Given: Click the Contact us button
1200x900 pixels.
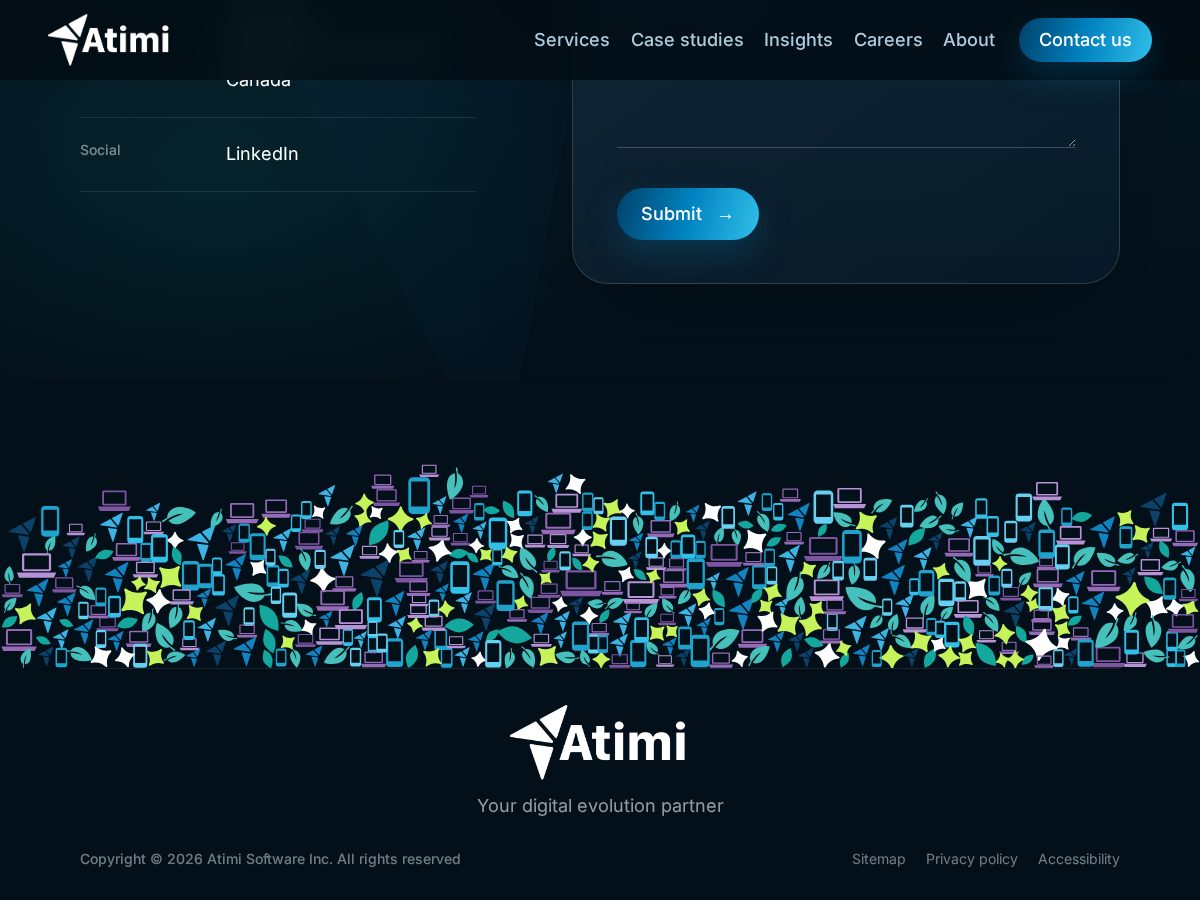Looking at the screenshot, I should [x=1085, y=40].
